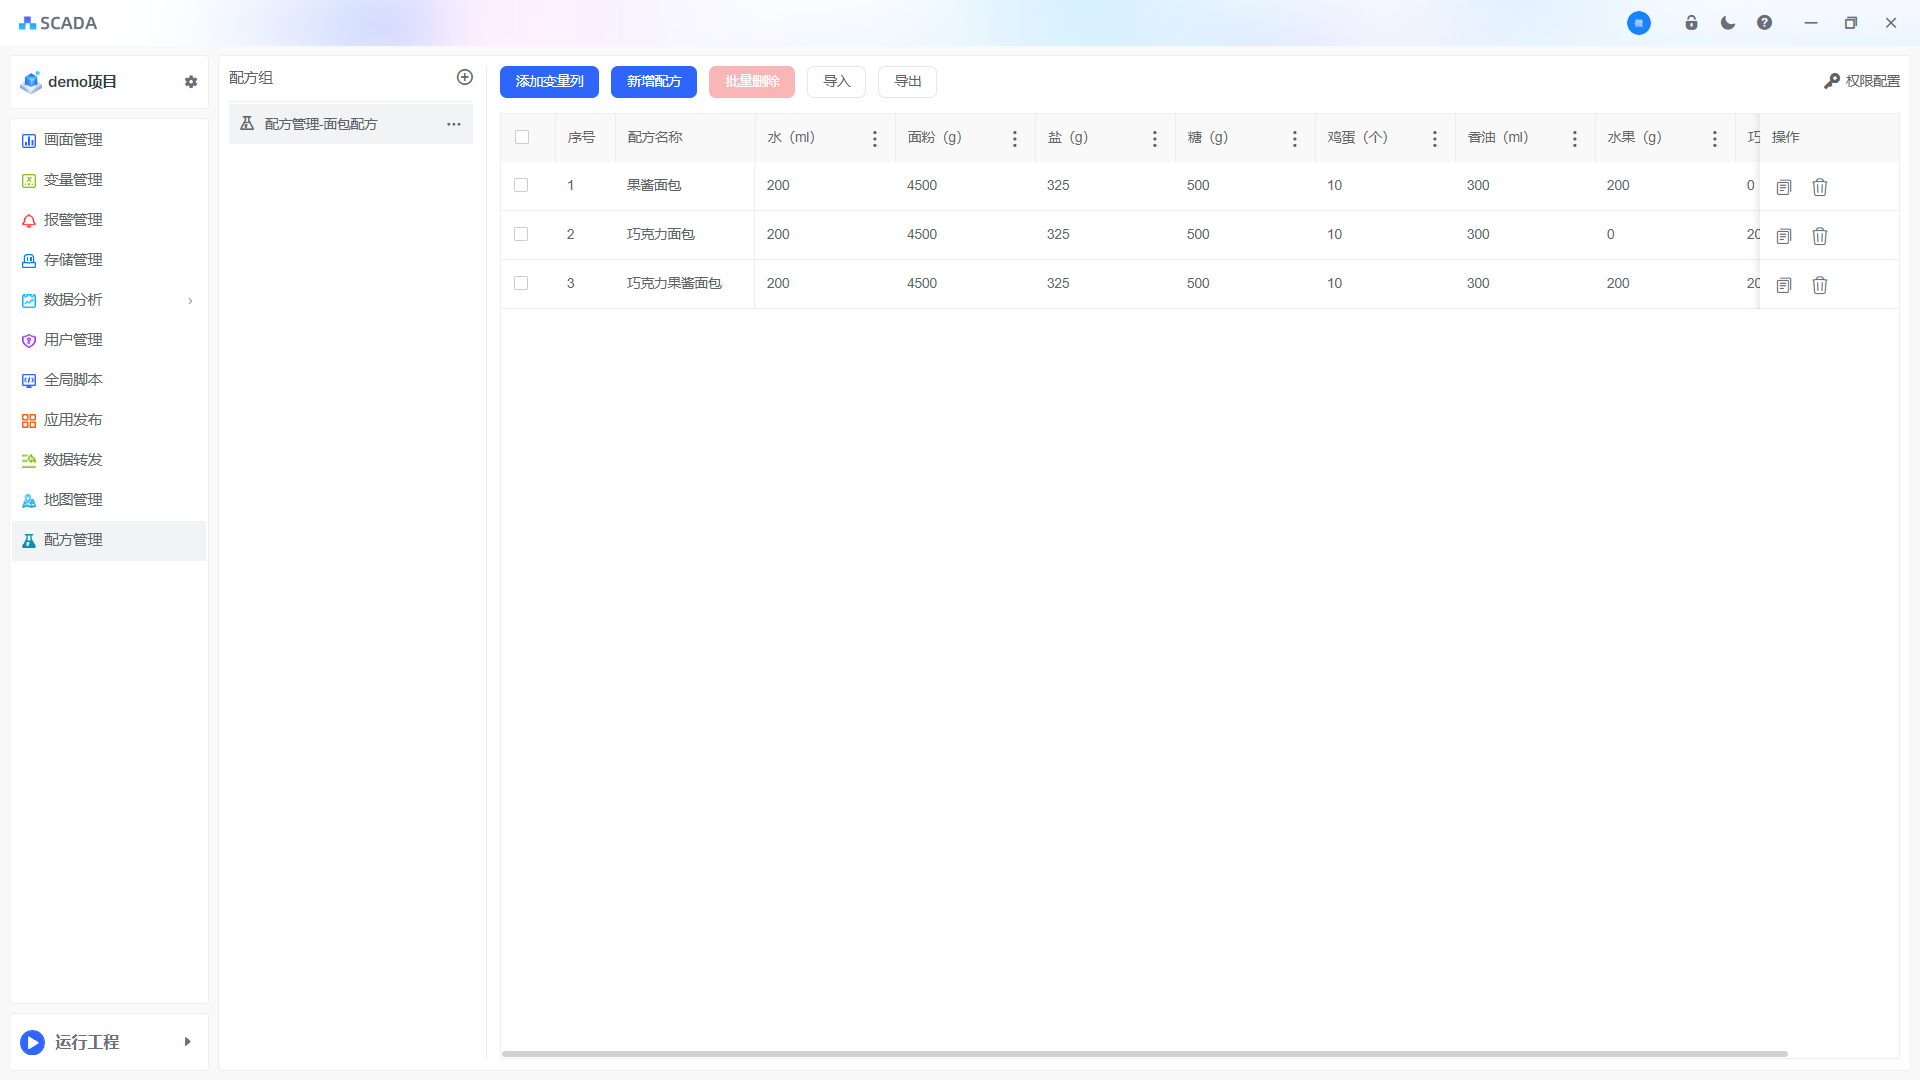Click the 新增配方 button
The image size is (1920, 1080).
pyautogui.click(x=653, y=82)
